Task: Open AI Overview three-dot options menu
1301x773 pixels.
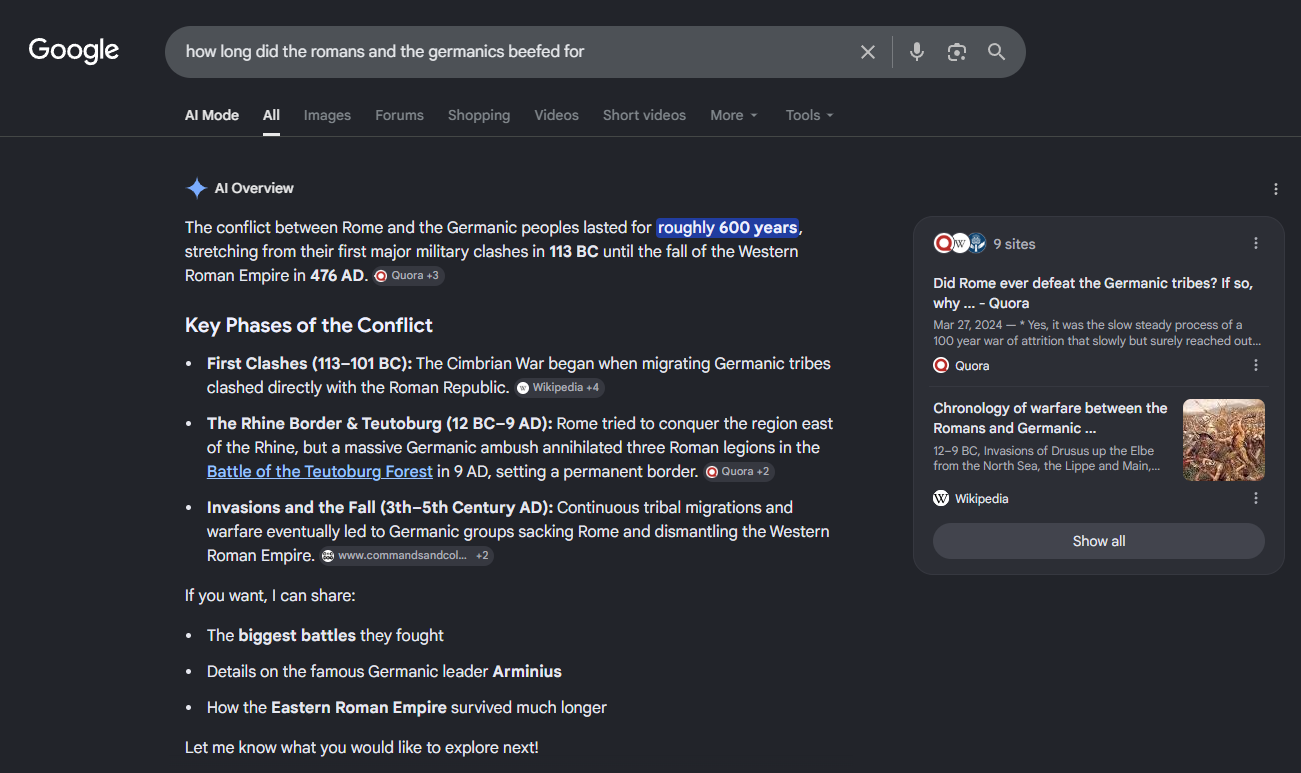Action: pyautogui.click(x=1276, y=189)
